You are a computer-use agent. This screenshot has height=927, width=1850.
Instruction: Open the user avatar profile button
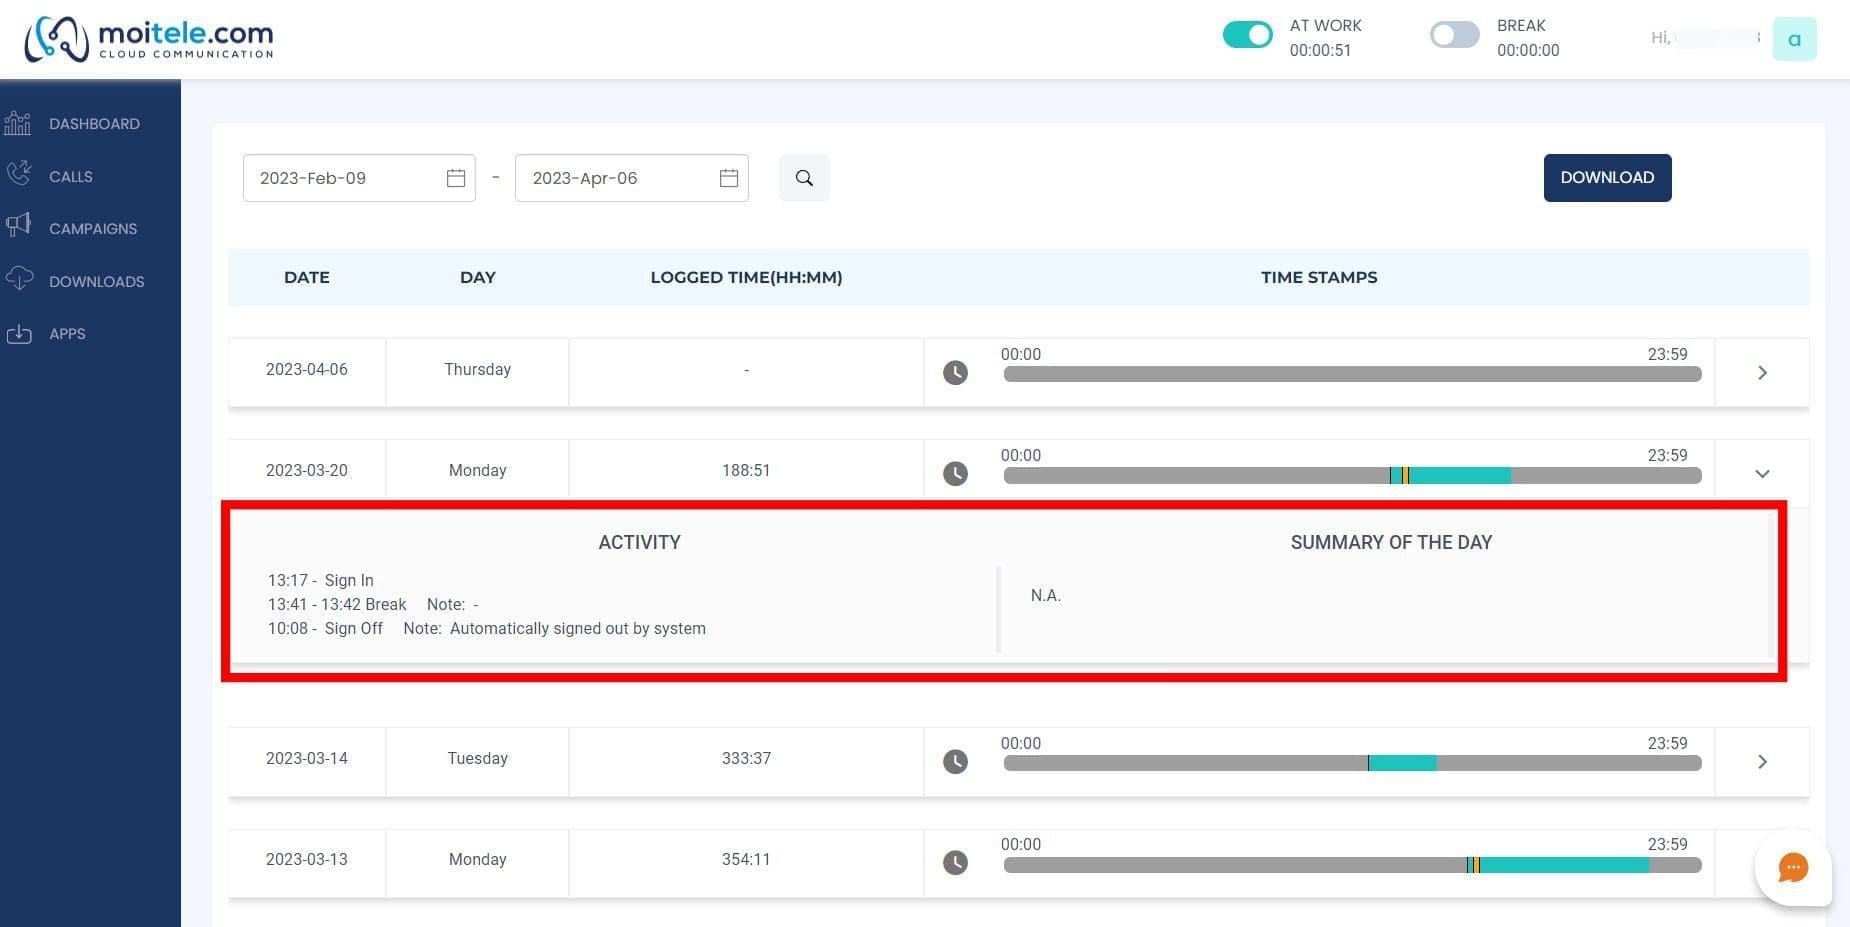[x=1794, y=39]
